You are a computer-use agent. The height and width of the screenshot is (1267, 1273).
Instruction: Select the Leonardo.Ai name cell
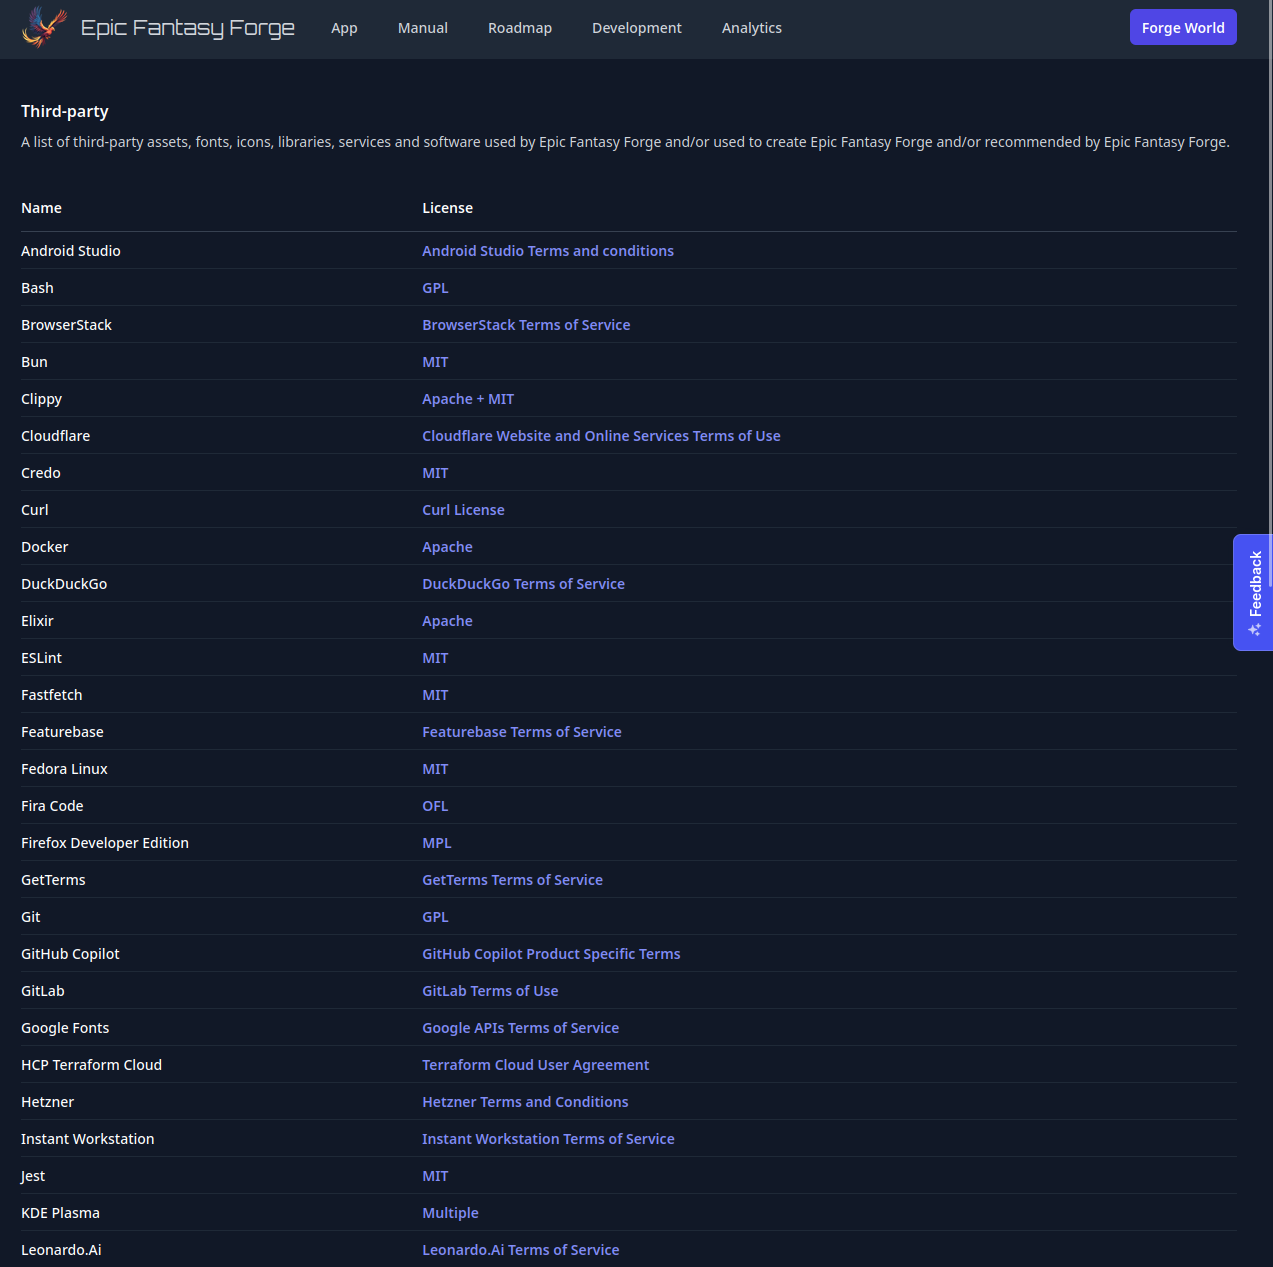click(61, 1250)
